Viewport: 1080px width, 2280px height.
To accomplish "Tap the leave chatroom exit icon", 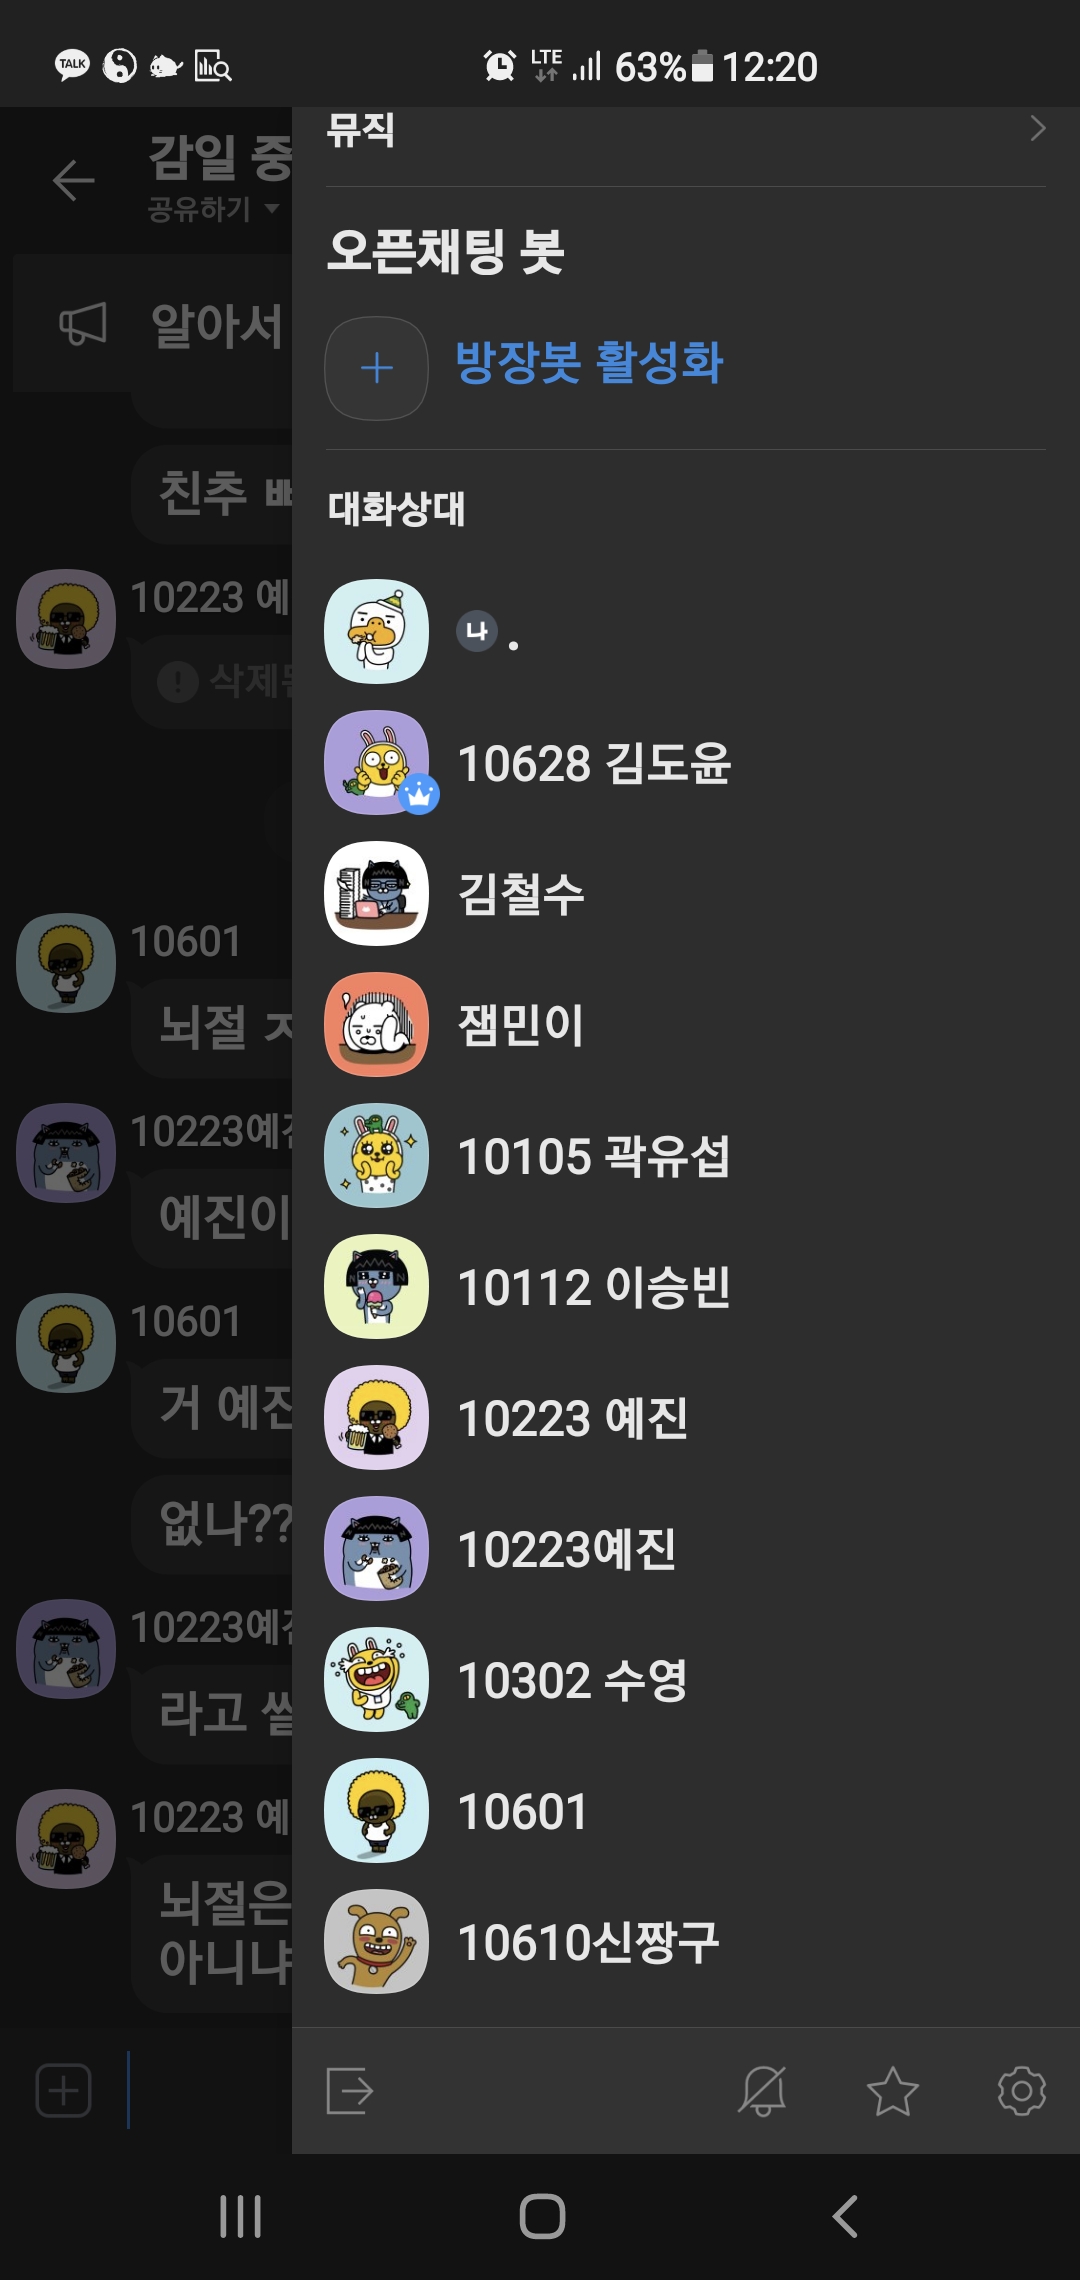I will pyautogui.click(x=350, y=2091).
